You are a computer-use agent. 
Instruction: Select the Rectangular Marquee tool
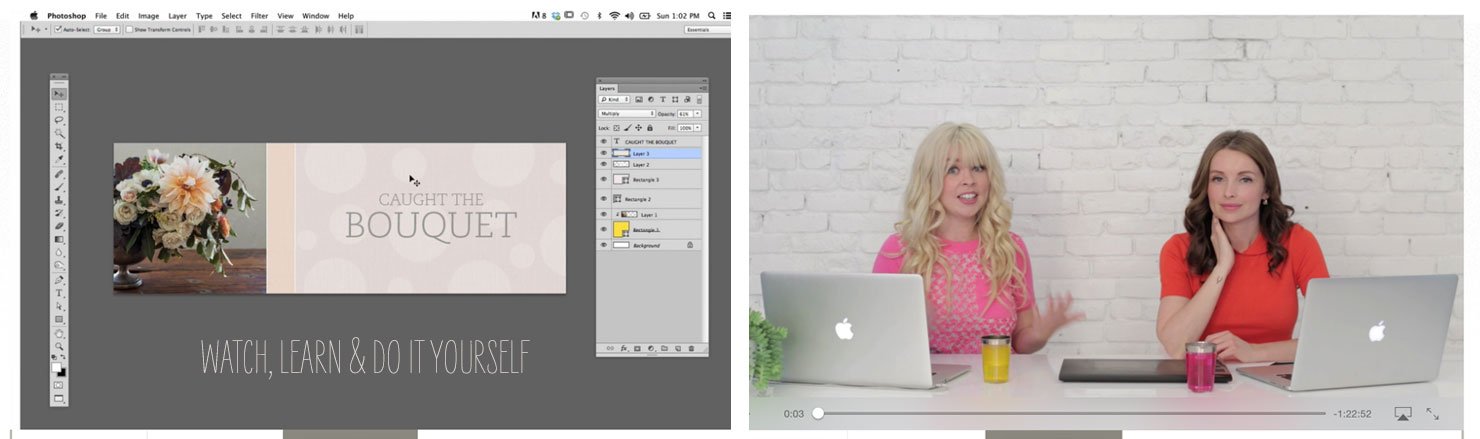coord(59,106)
